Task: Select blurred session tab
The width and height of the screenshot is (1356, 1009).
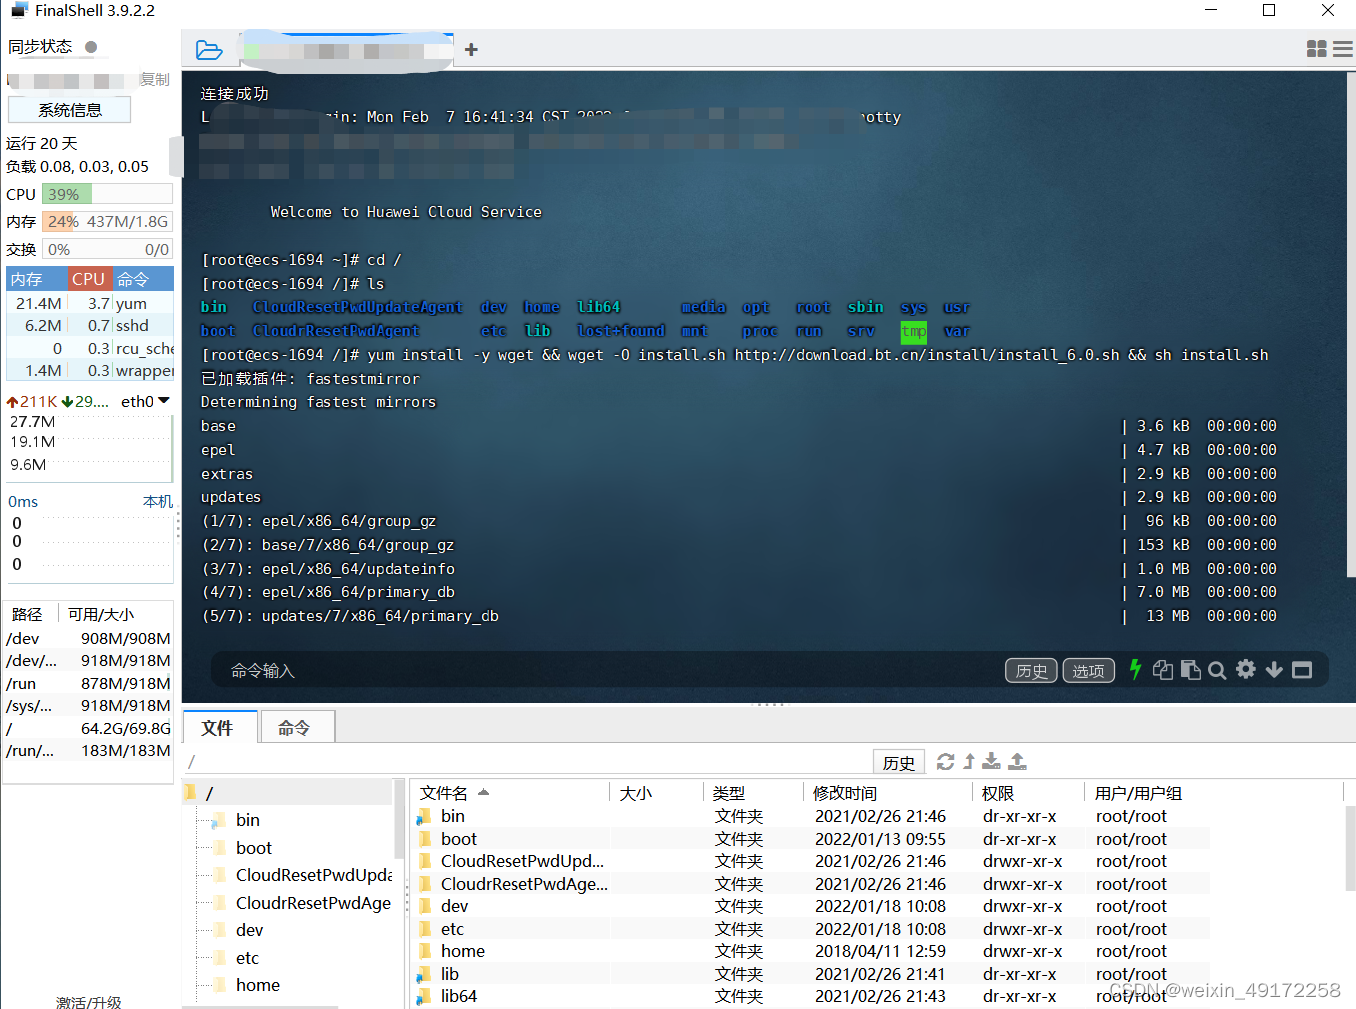Action: [x=346, y=50]
